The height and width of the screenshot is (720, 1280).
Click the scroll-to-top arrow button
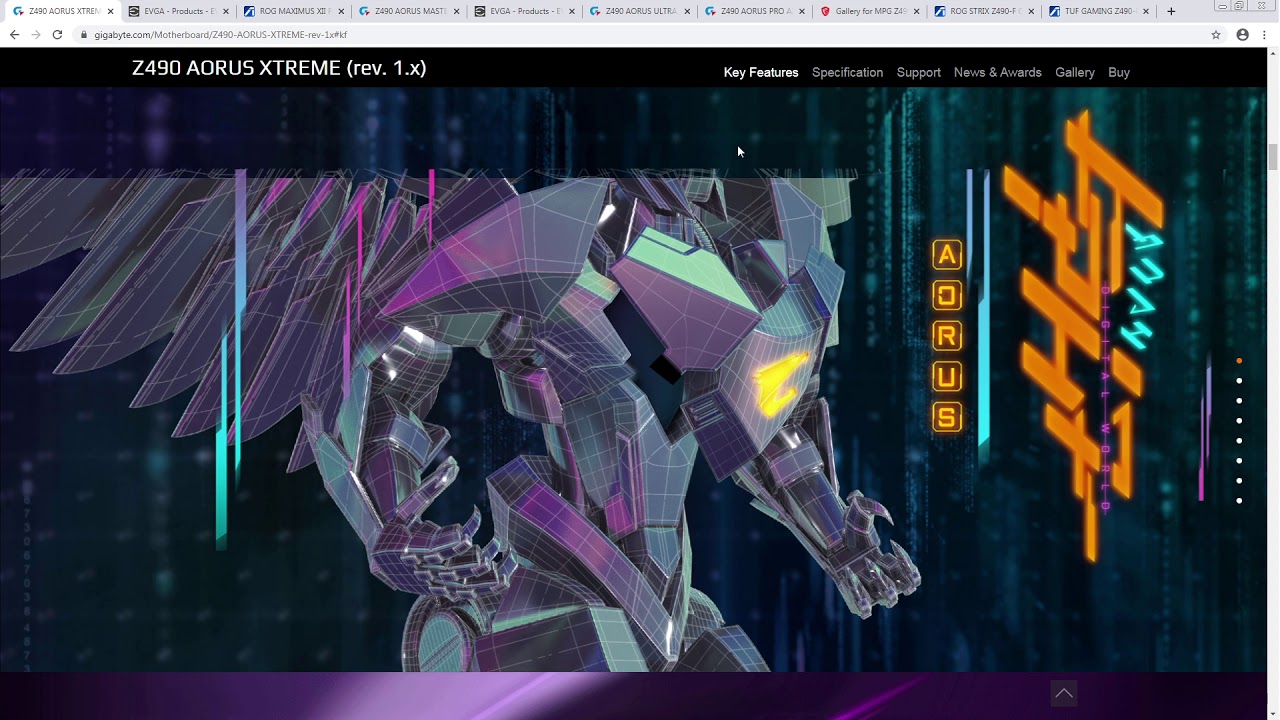click(x=1064, y=693)
